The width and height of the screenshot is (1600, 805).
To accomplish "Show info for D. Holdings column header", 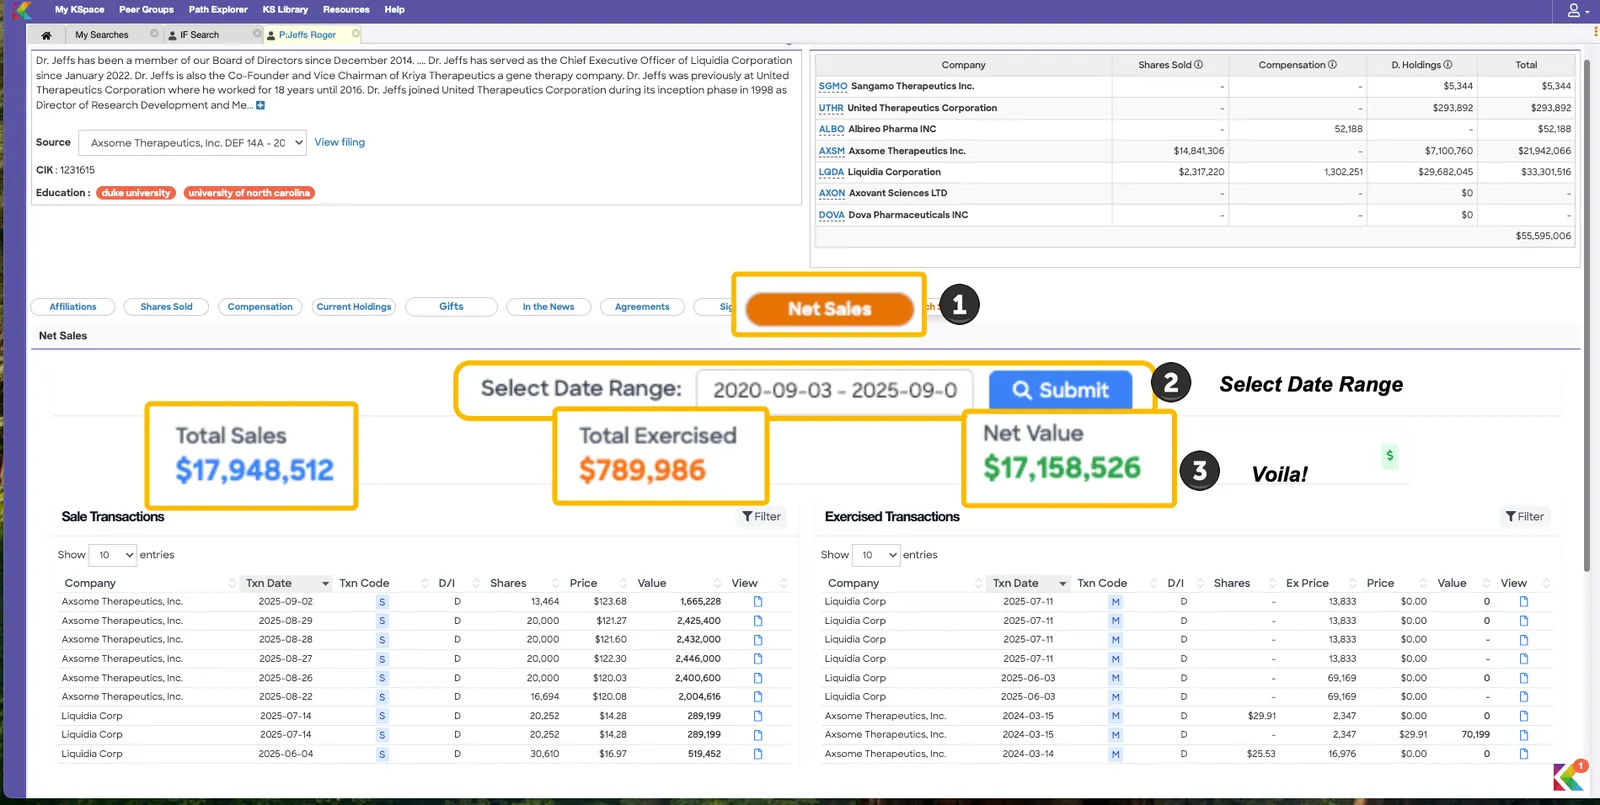I will [1448, 65].
